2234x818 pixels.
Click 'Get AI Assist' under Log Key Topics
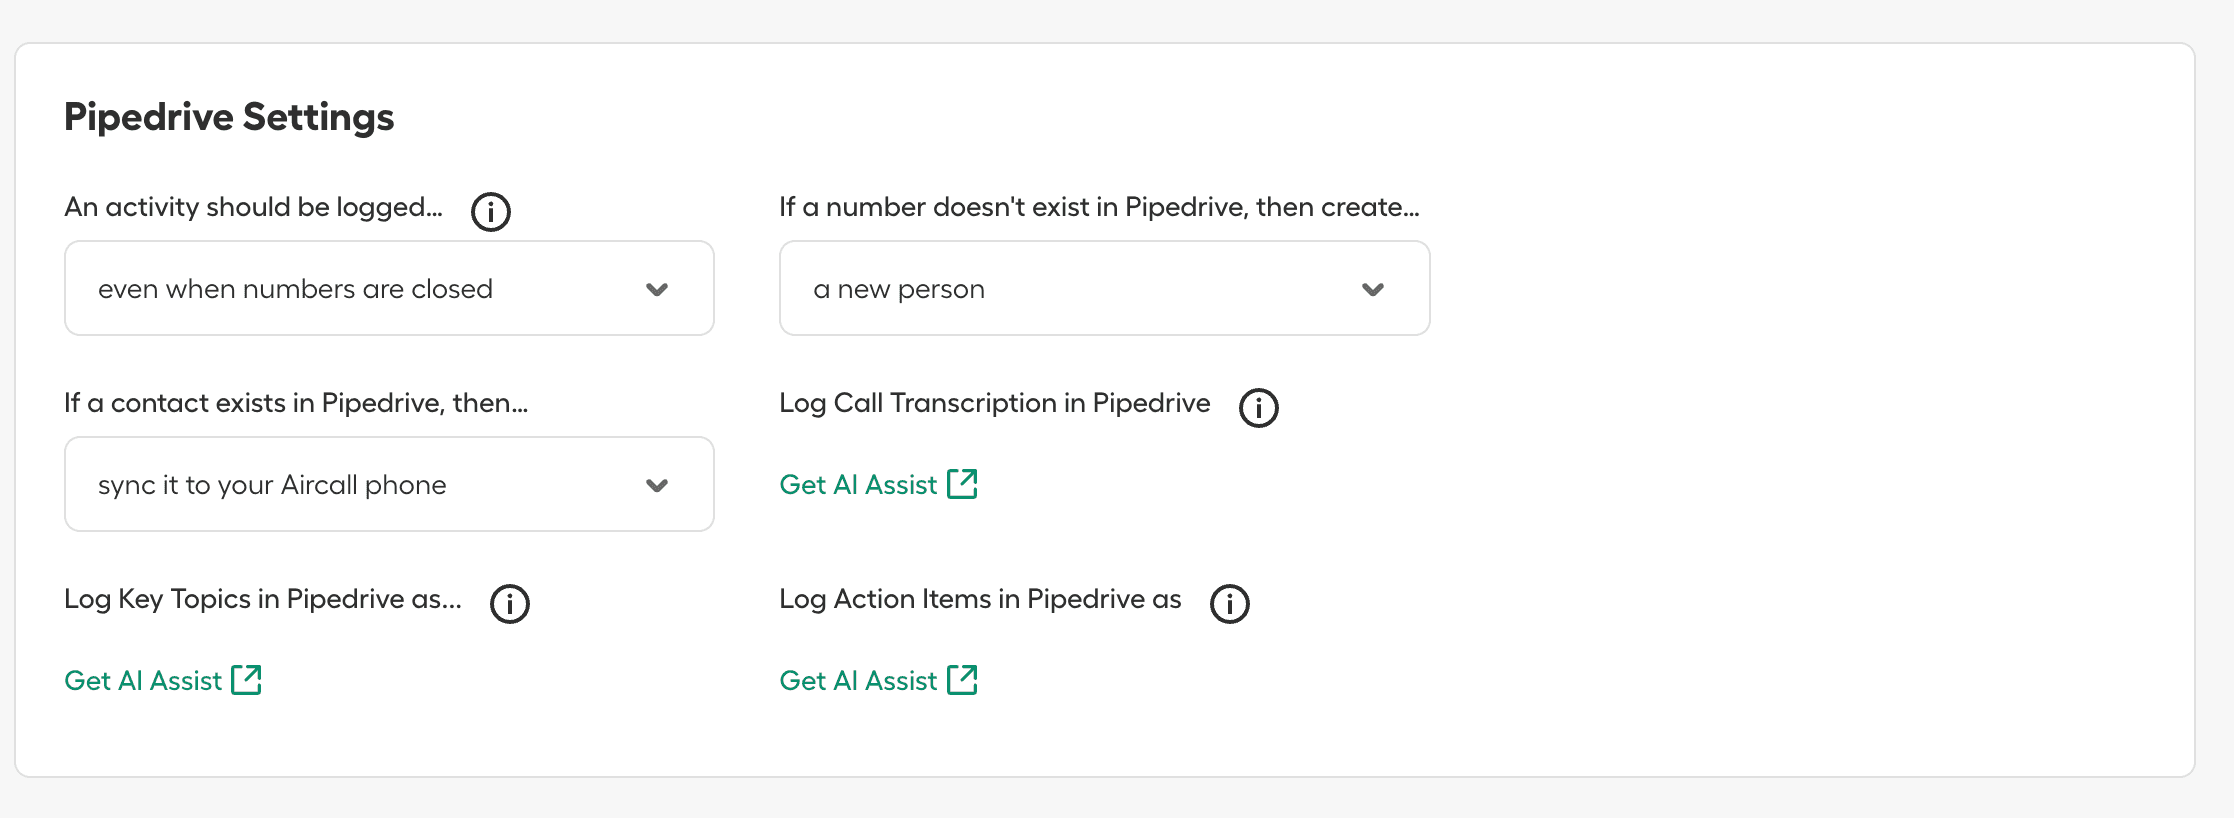pos(143,681)
